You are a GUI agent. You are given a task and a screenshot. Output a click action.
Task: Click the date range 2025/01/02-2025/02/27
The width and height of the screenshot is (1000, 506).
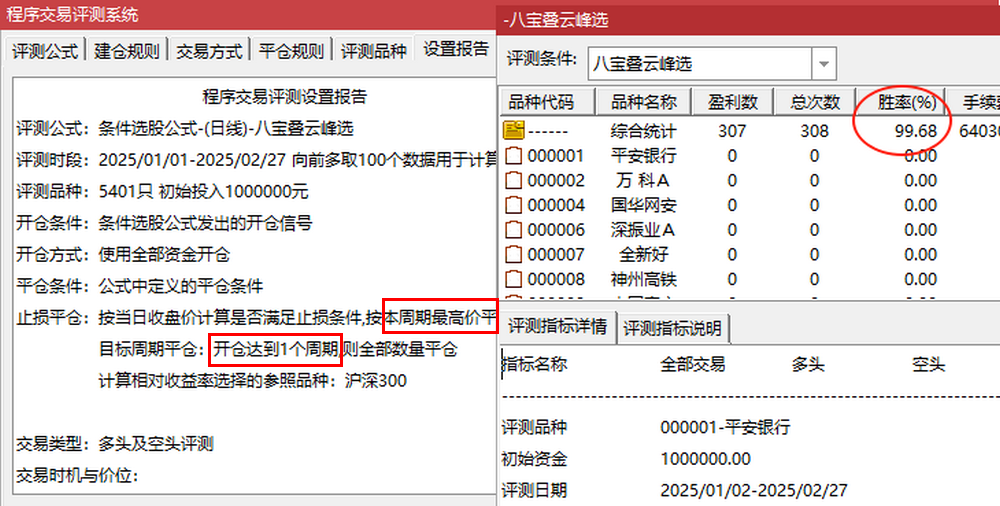click(x=754, y=490)
